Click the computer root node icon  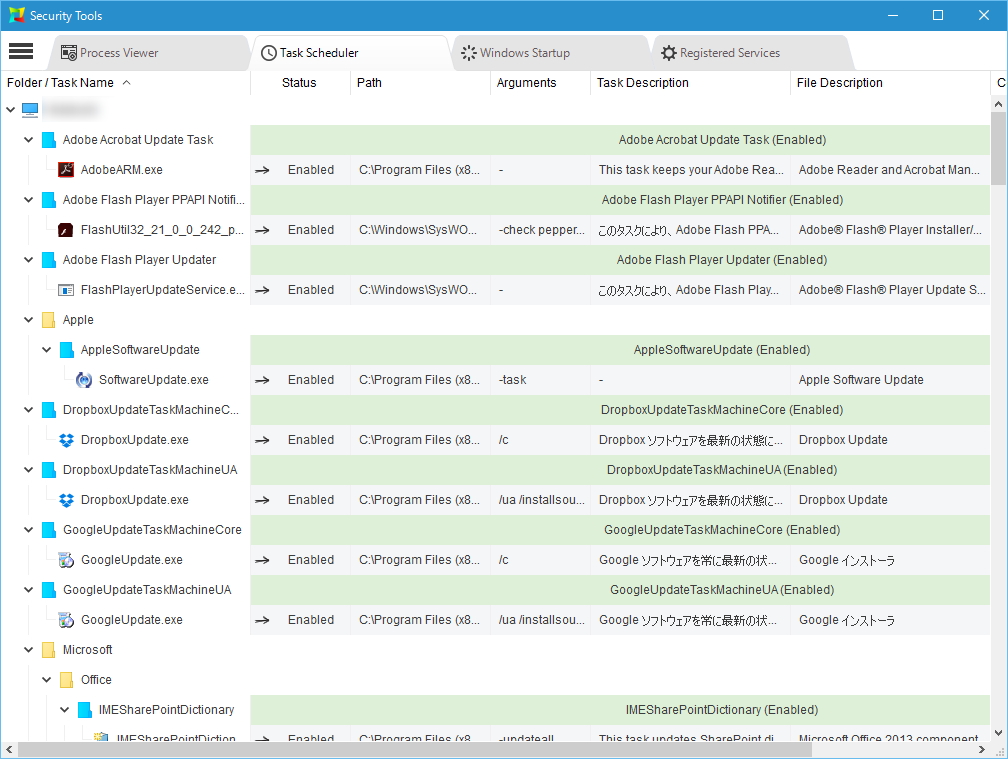(x=30, y=110)
